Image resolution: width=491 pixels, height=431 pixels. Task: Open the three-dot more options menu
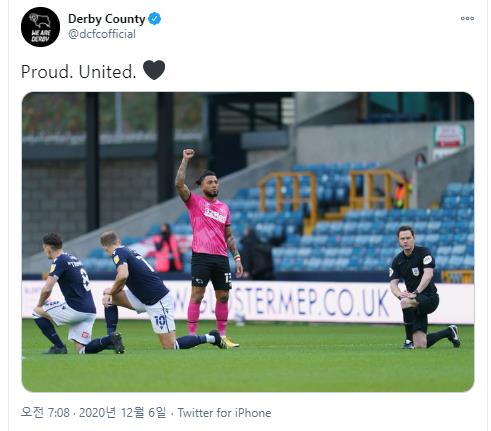[467, 18]
